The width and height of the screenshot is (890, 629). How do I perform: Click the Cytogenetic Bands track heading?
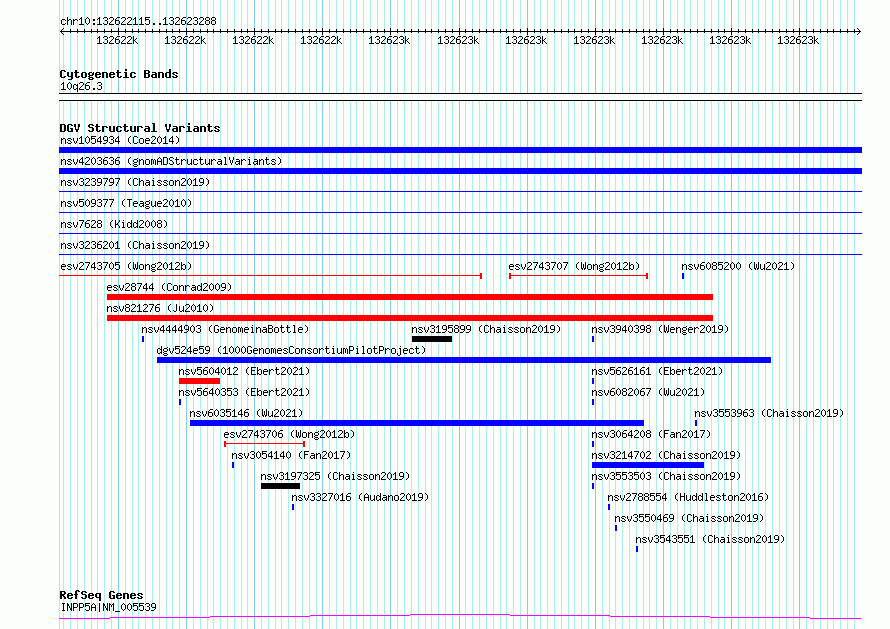[119, 74]
